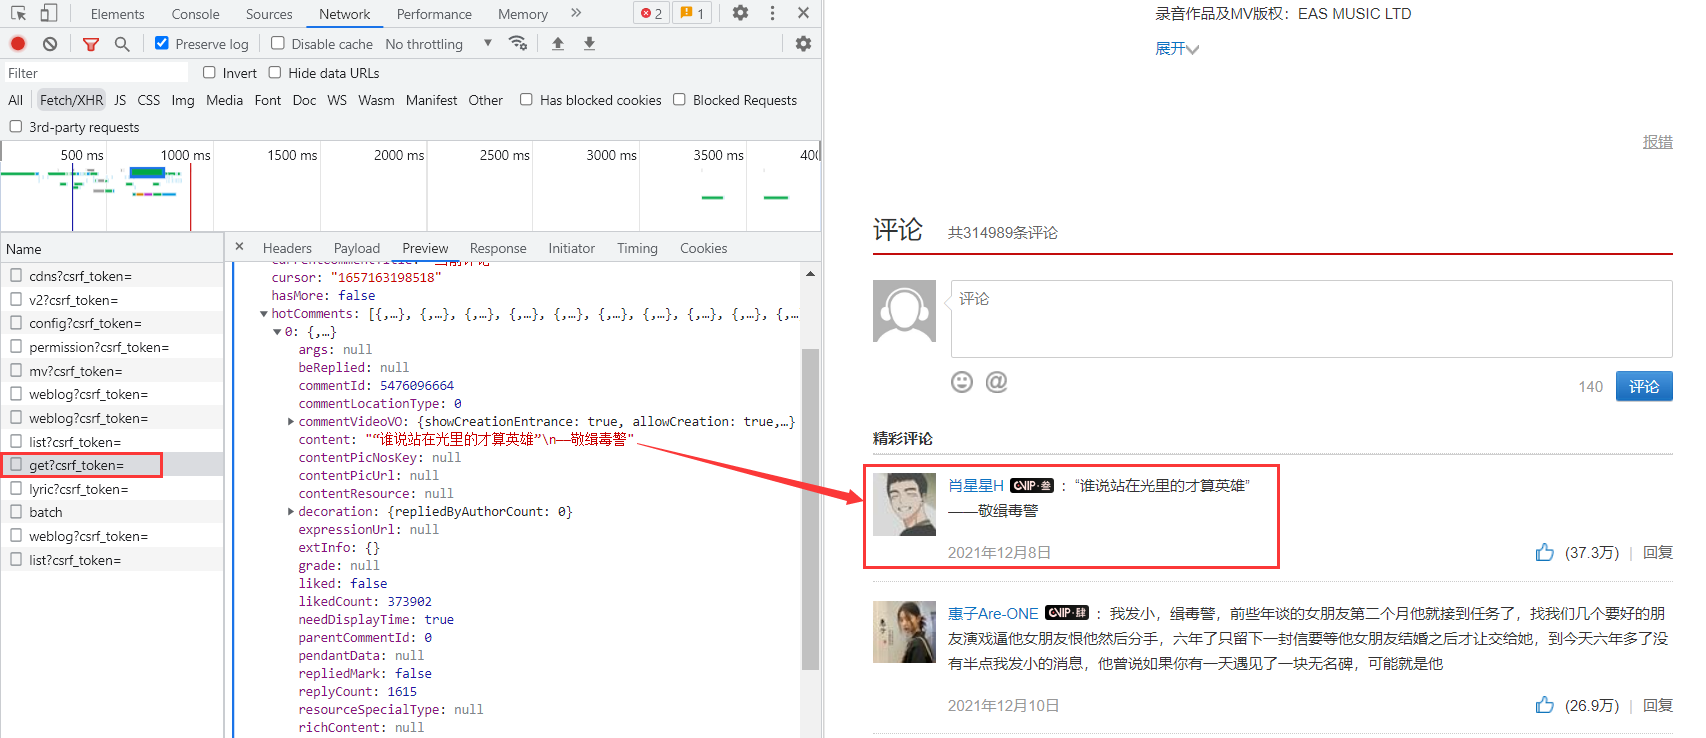The height and width of the screenshot is (738, 1706).
Task: Open the network search magnifier
Action: [122, 44]
